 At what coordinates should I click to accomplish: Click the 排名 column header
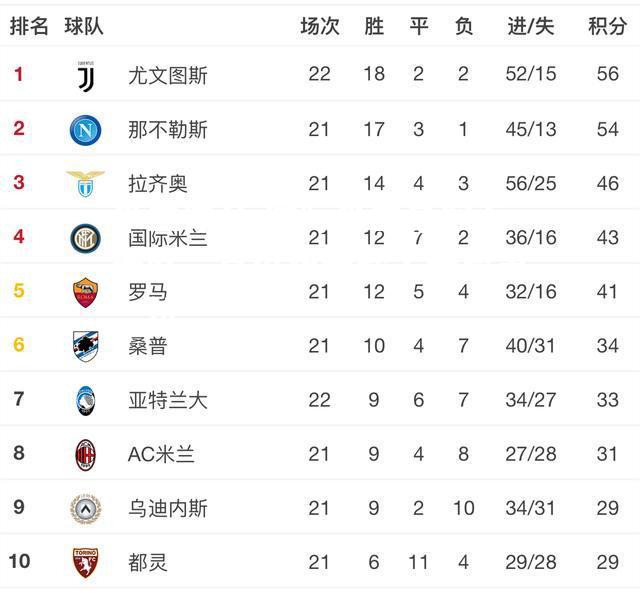click(x=29, y=26)
